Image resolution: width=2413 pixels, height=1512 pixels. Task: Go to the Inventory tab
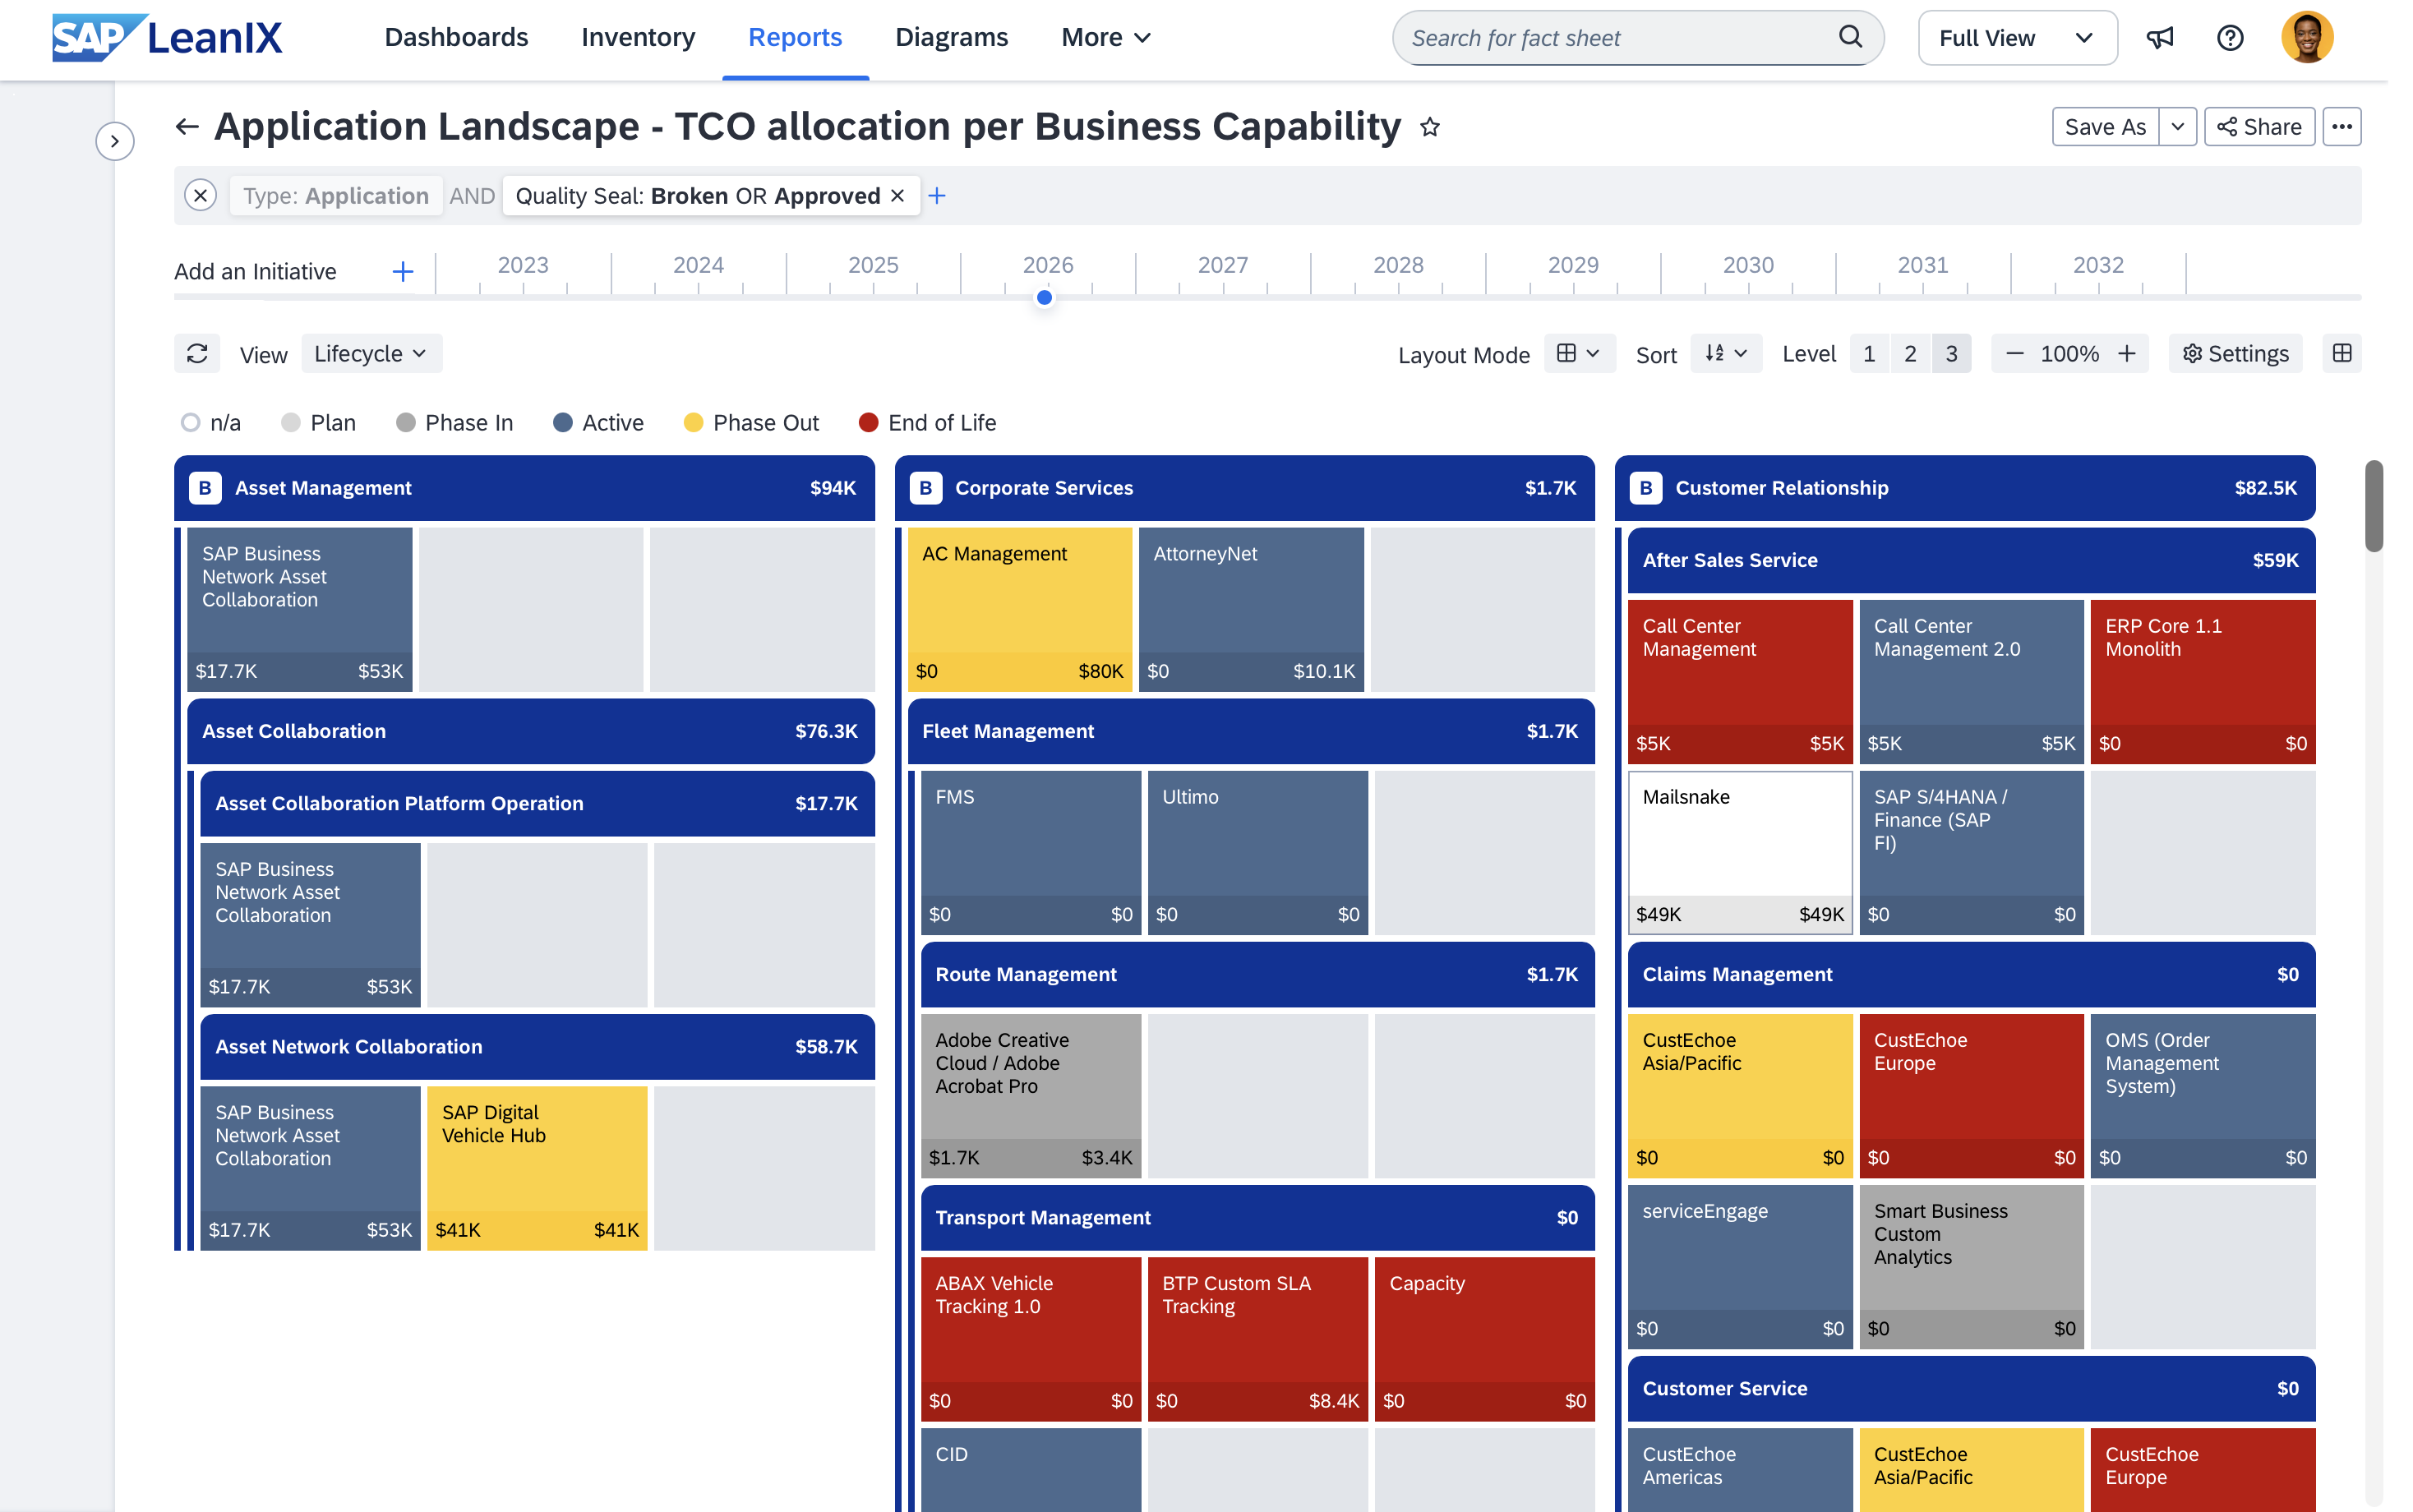638,38
